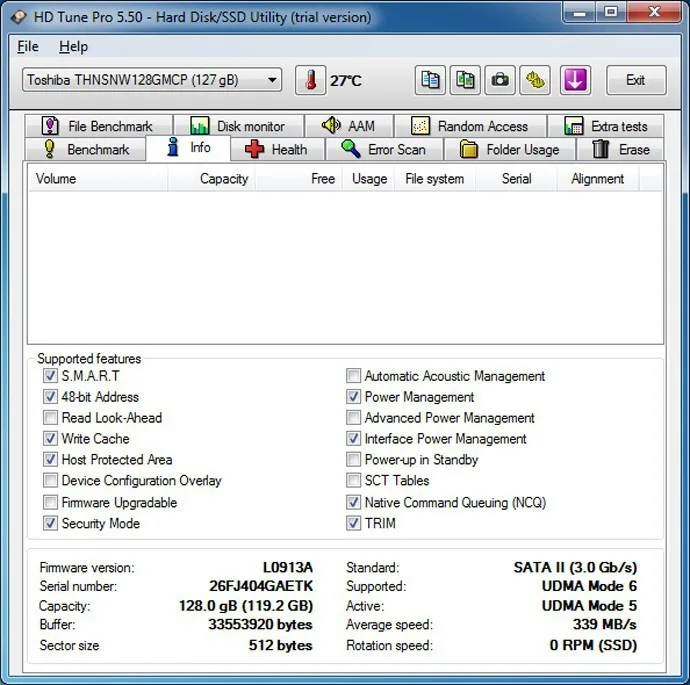Image resolution: width=690 pixels, height=685 pixels.
Task: Open options via the gears icon
Action: pyautogui.click(x=535, y=80)
